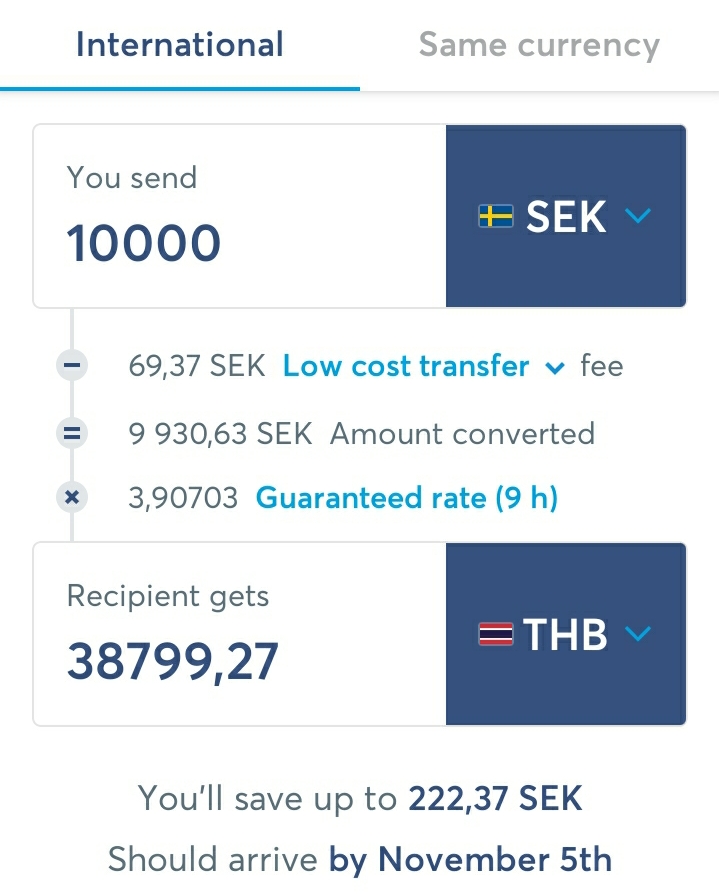Click the Swedish flag icon

[x=496, y=216]
